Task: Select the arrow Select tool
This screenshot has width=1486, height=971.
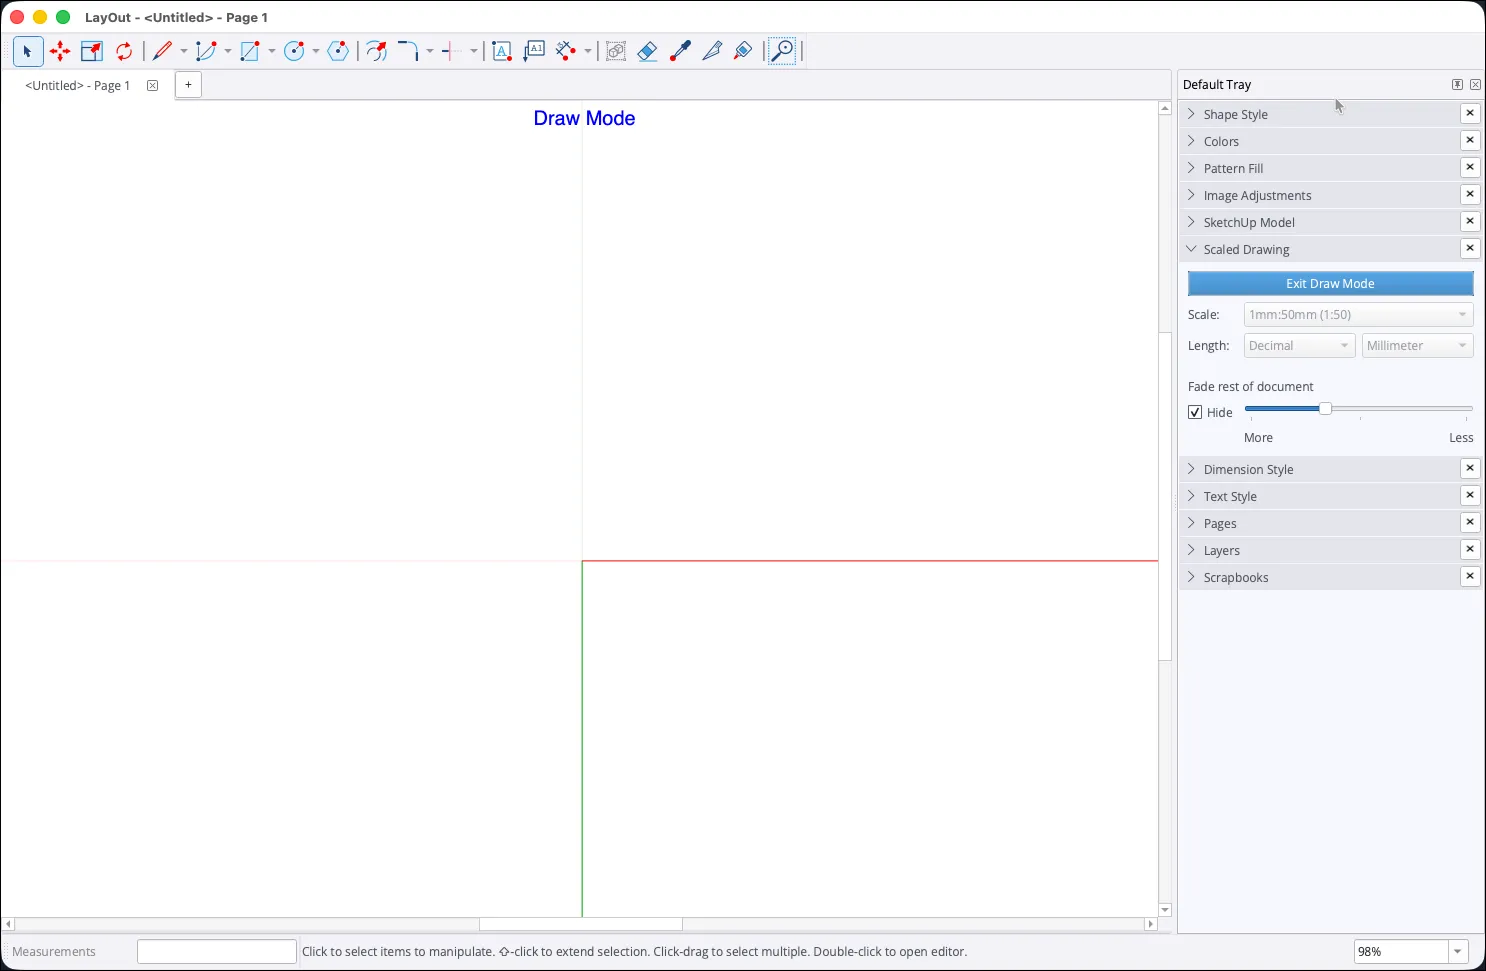Action: tap(27, 51)
